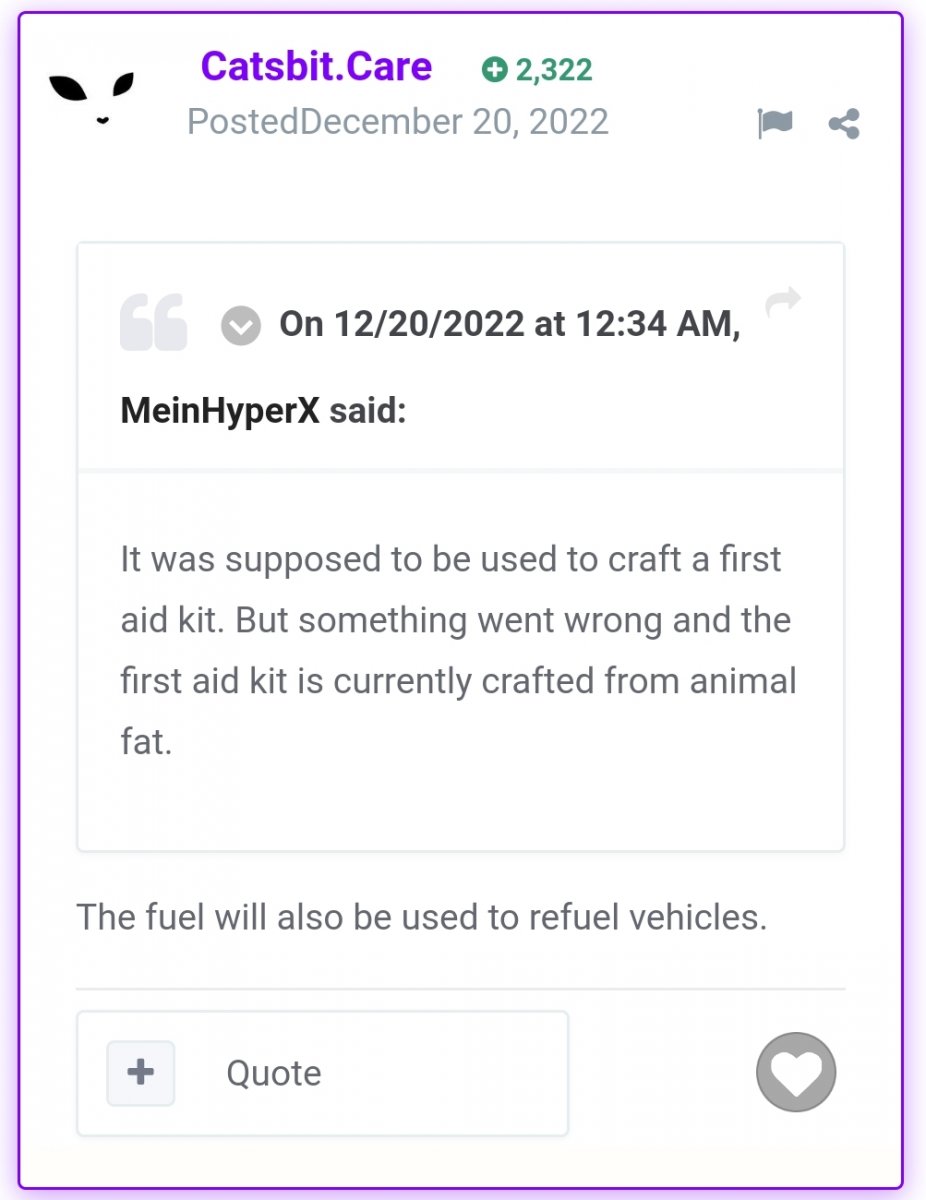Click the large quotation mark icon
This screenshot has height=1200, width=926.
click(x=153, y=322)
